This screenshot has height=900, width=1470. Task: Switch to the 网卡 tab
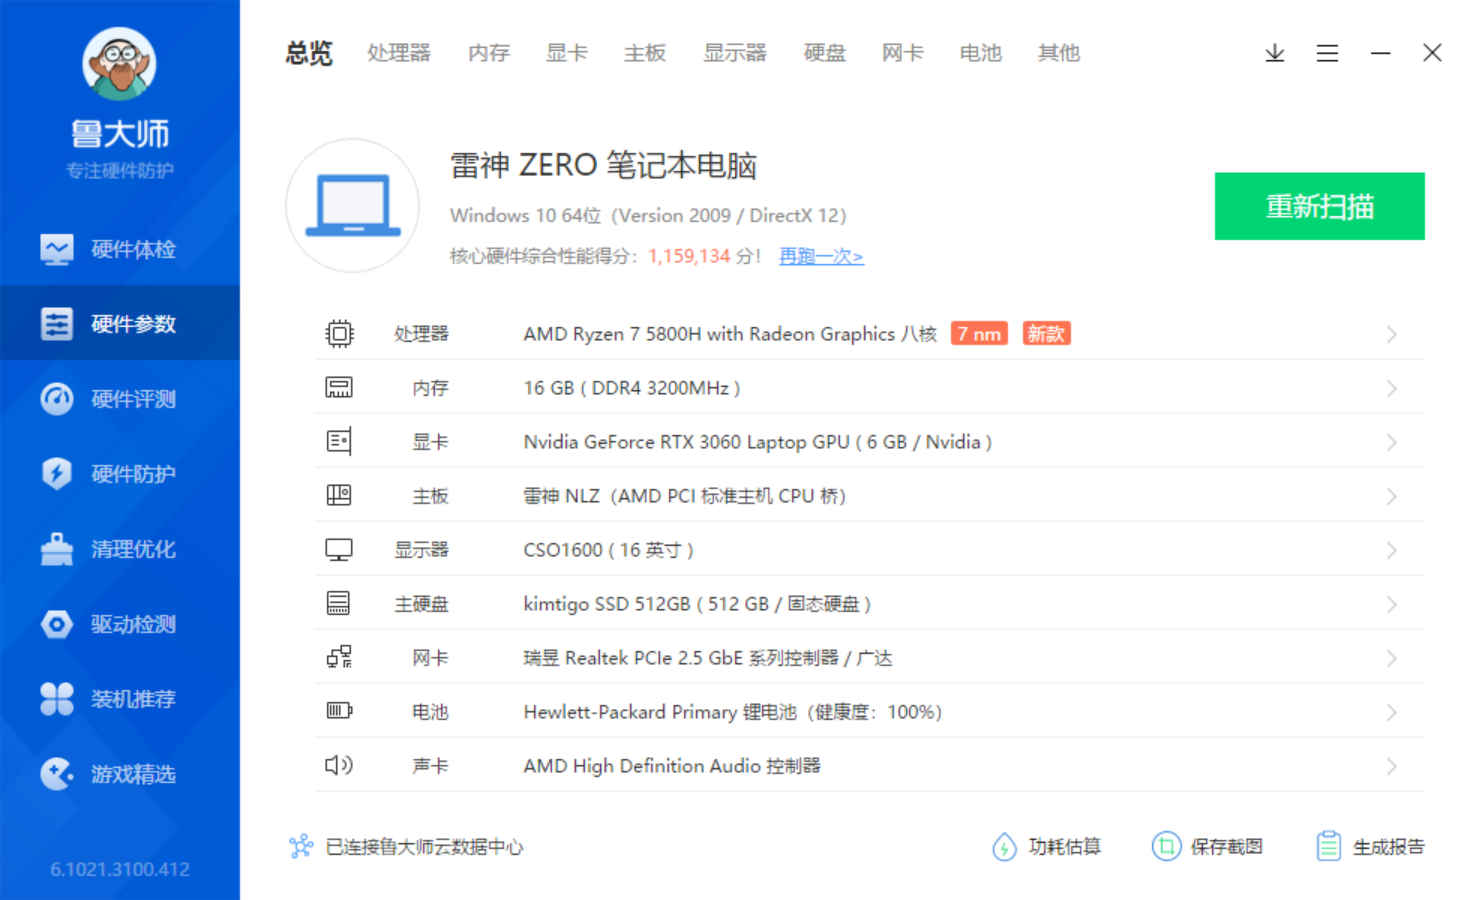903,53
